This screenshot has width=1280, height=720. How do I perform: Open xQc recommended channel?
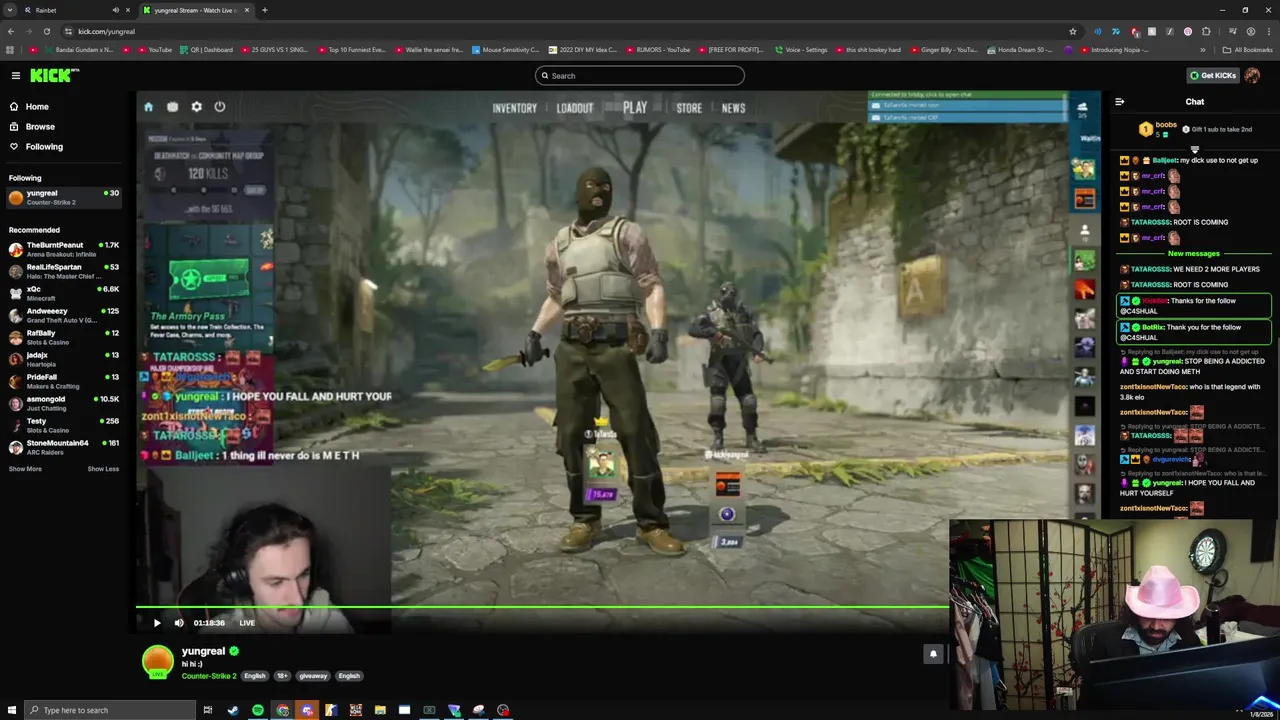64,293
